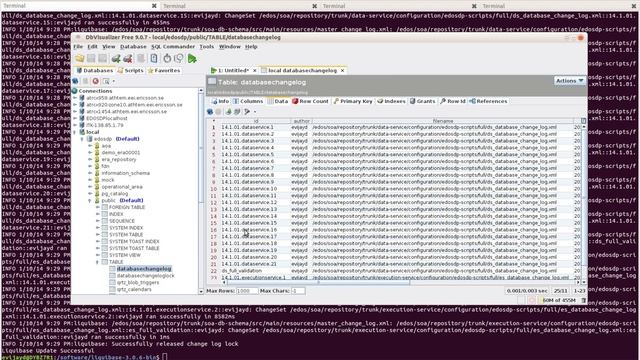640x360 pixels.
Task: Click the reload icon in the Data grid toolbar
Action: (x=210, y=111)
